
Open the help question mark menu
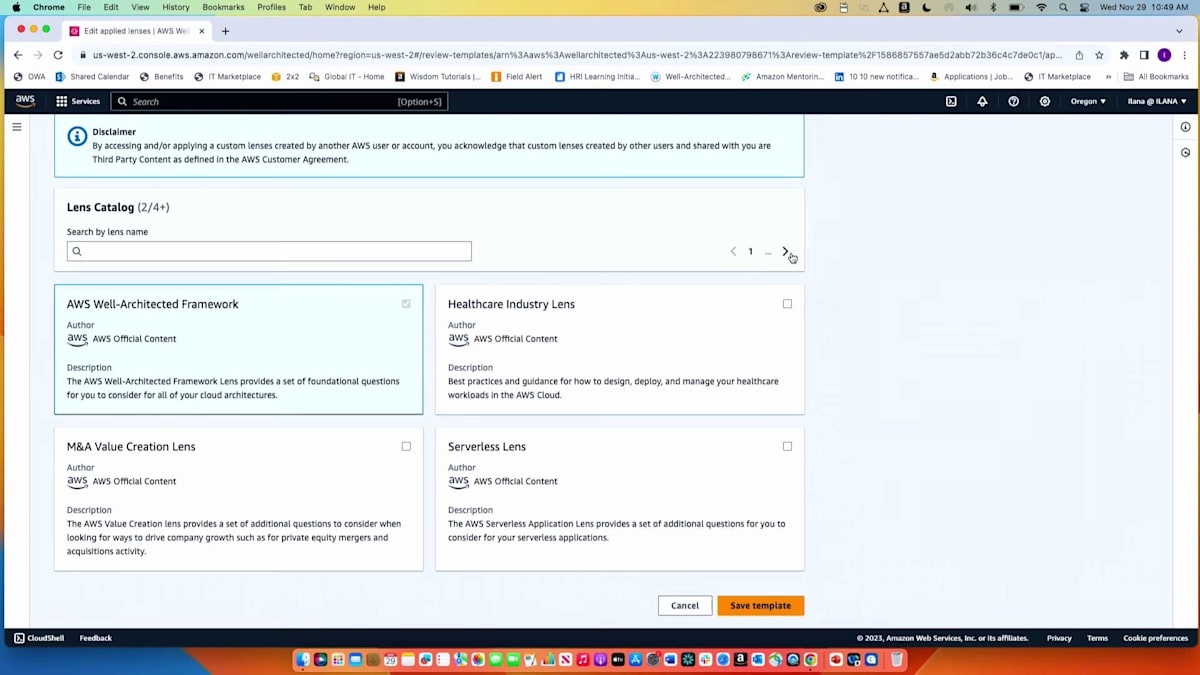pos(1013,101)
